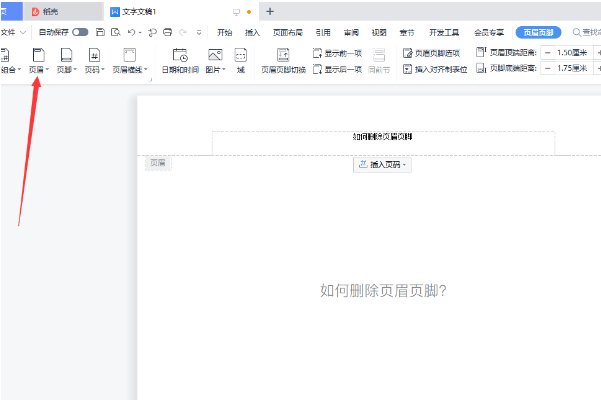This screenshot has width=601, height=400.
Task: Click the monitor icon on document tab
Action: (x=236, y=12)
